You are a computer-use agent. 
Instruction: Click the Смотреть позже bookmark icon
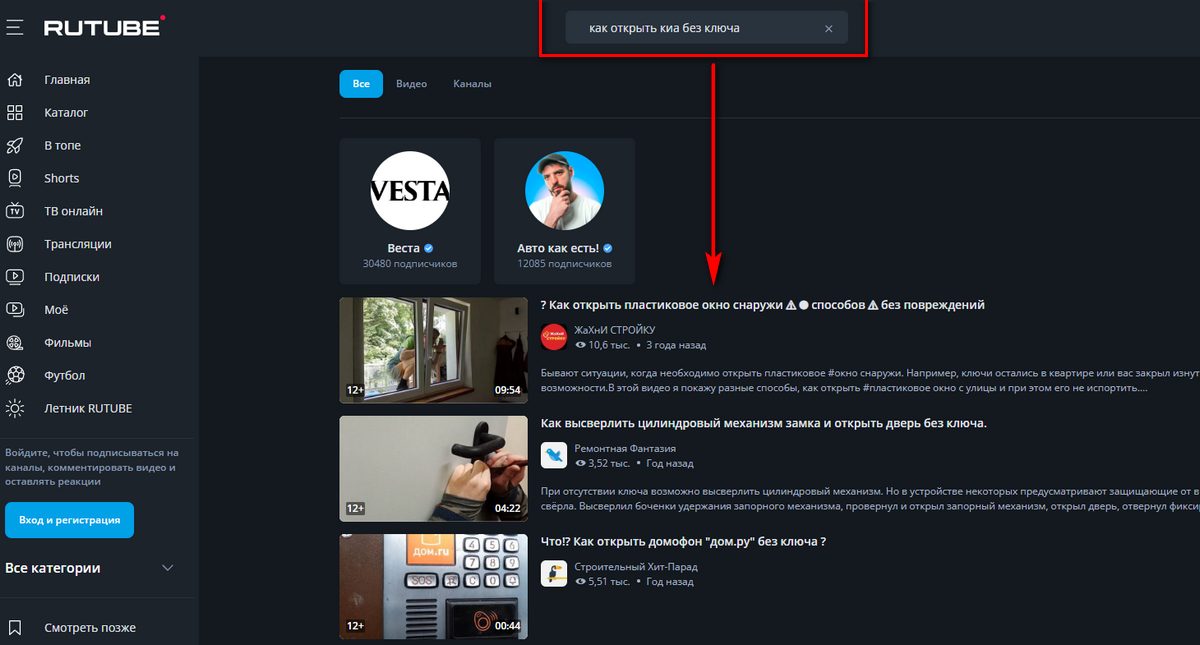[15, 628]
